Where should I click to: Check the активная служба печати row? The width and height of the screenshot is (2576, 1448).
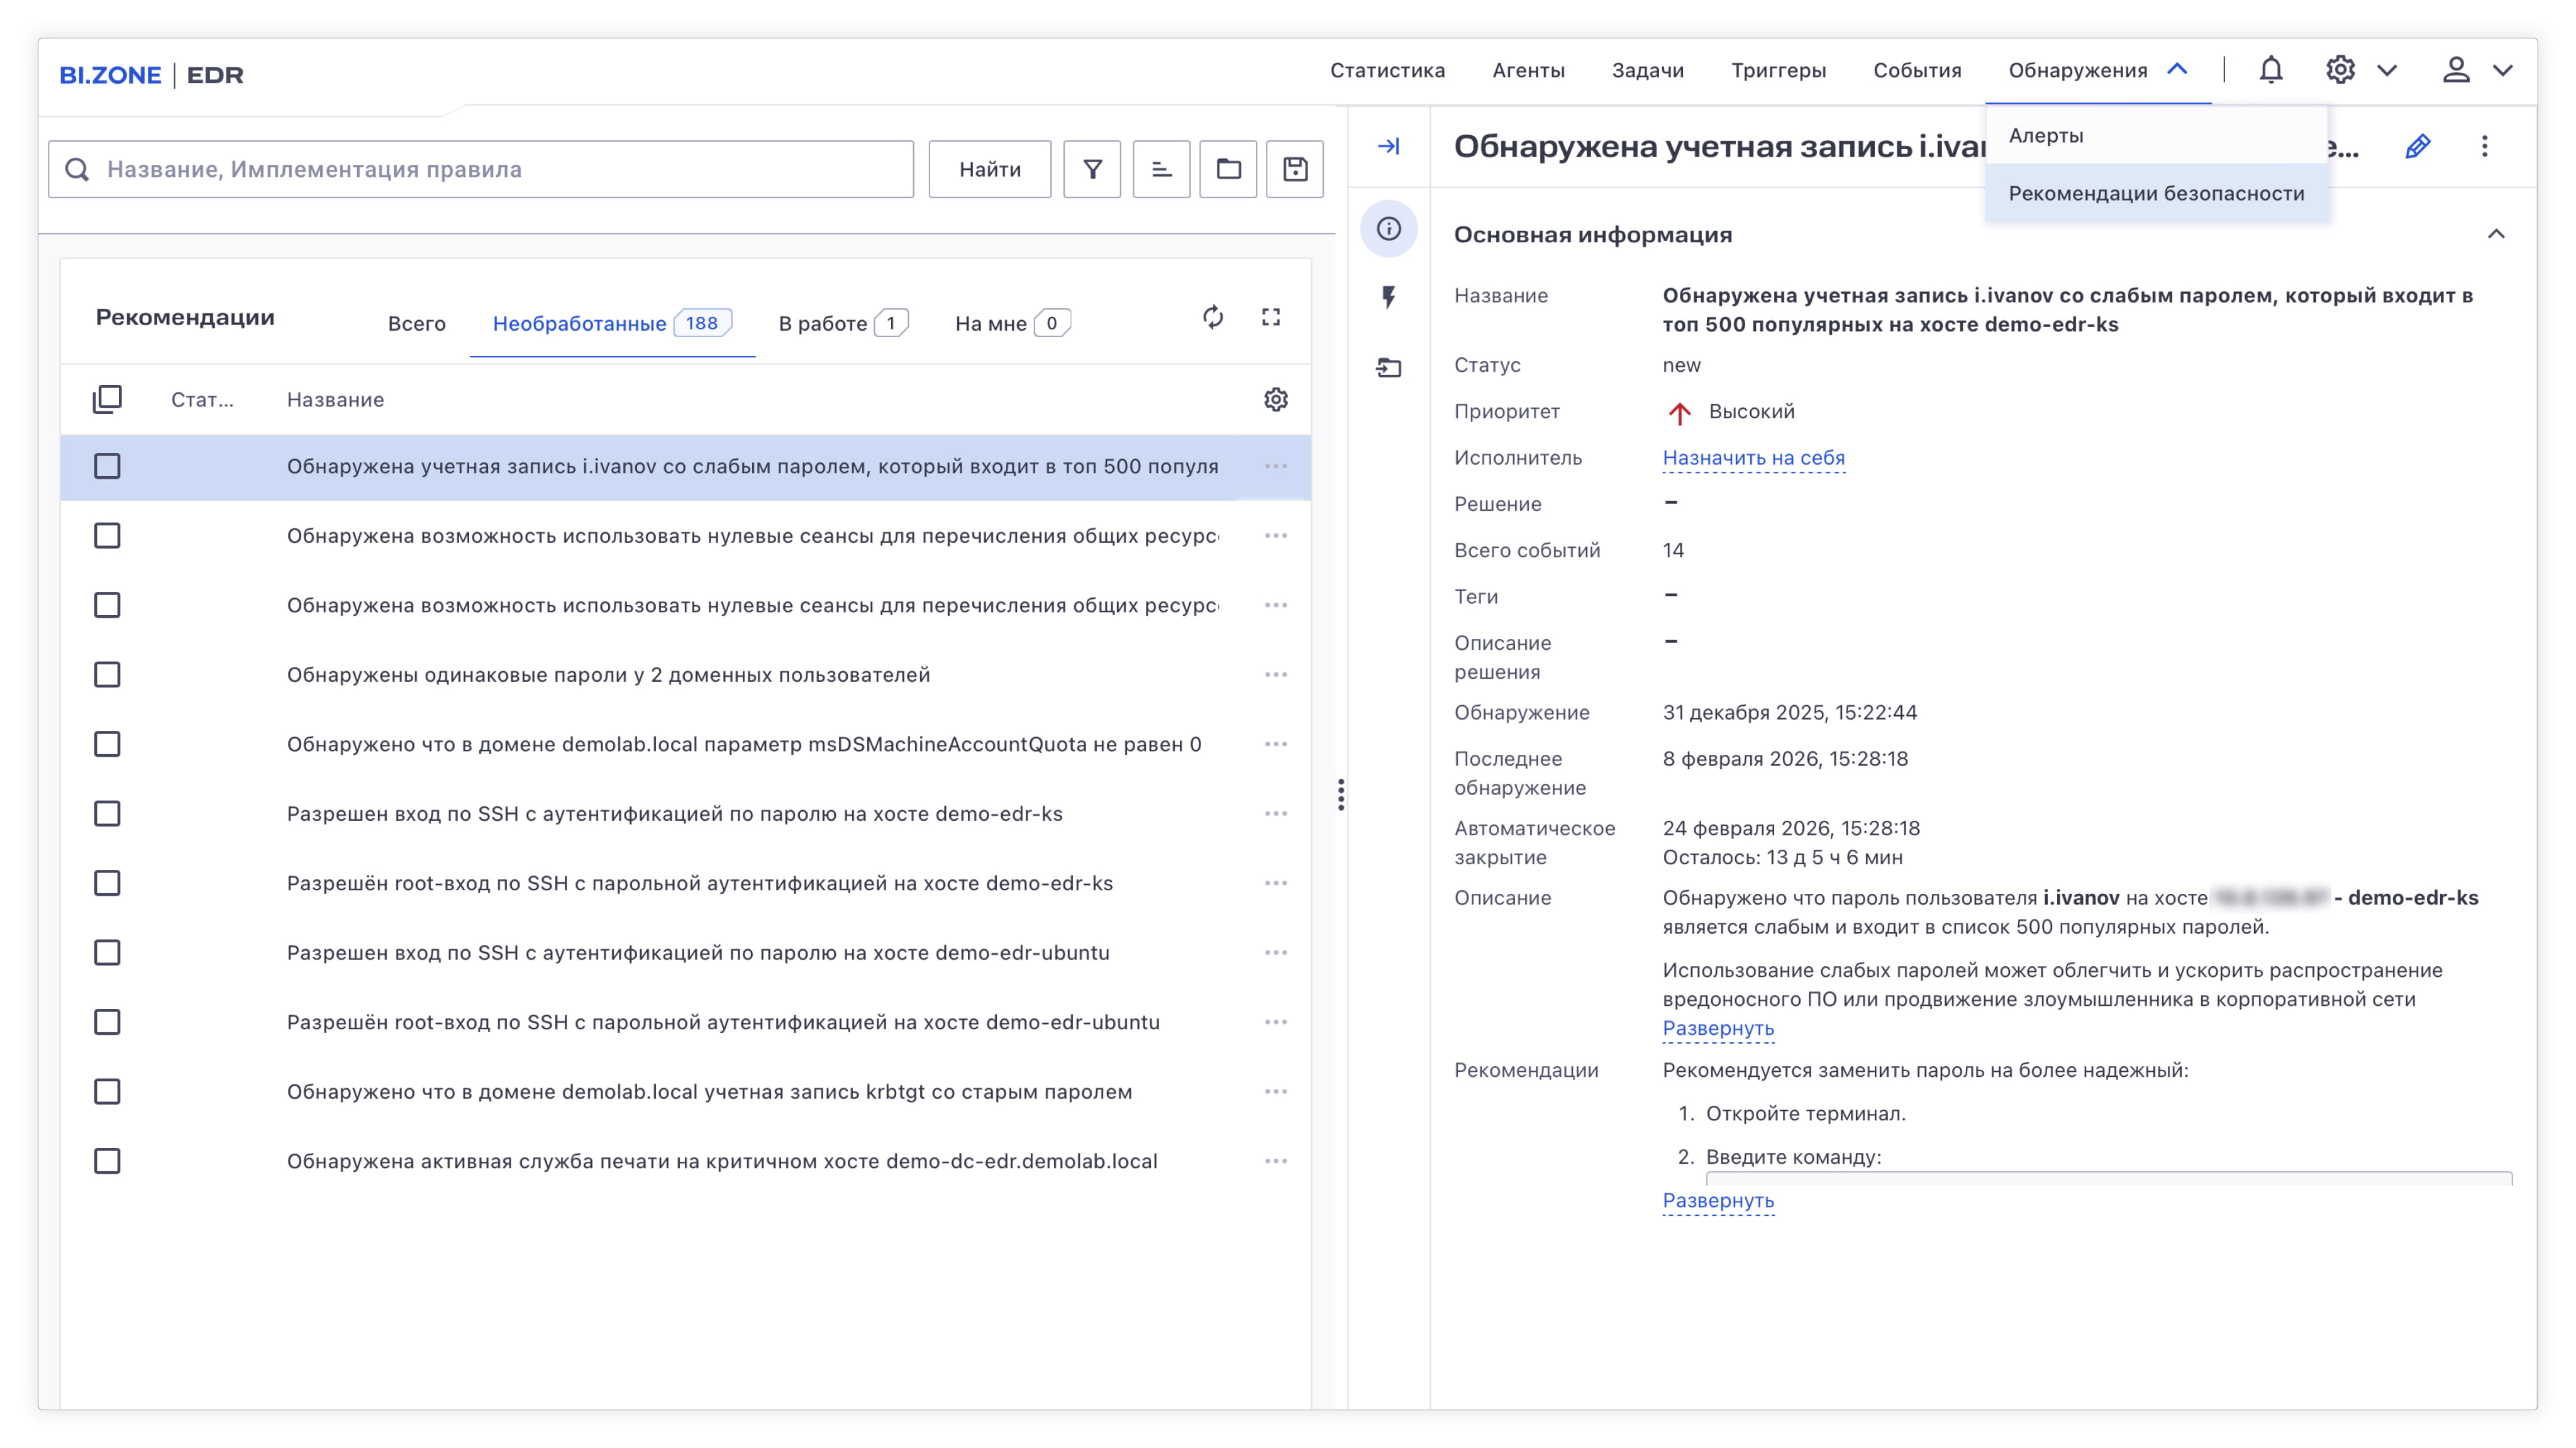[107, 1161]
